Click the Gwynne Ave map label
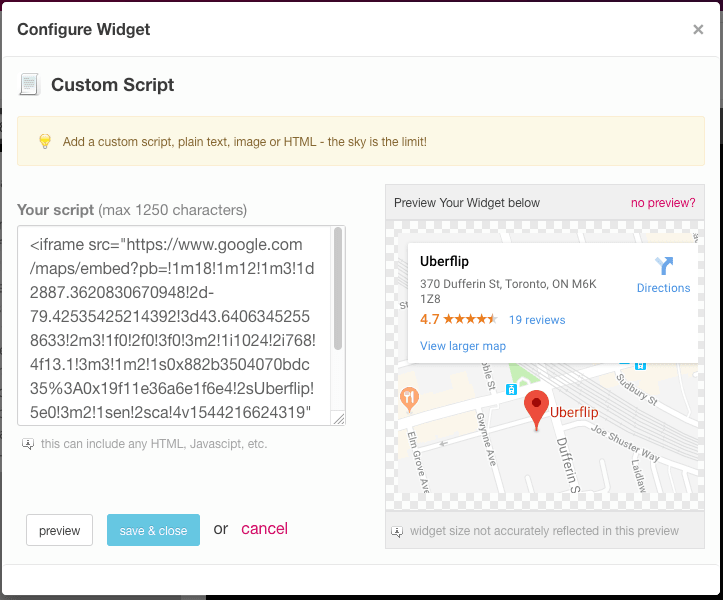 [x=486, y=439]
